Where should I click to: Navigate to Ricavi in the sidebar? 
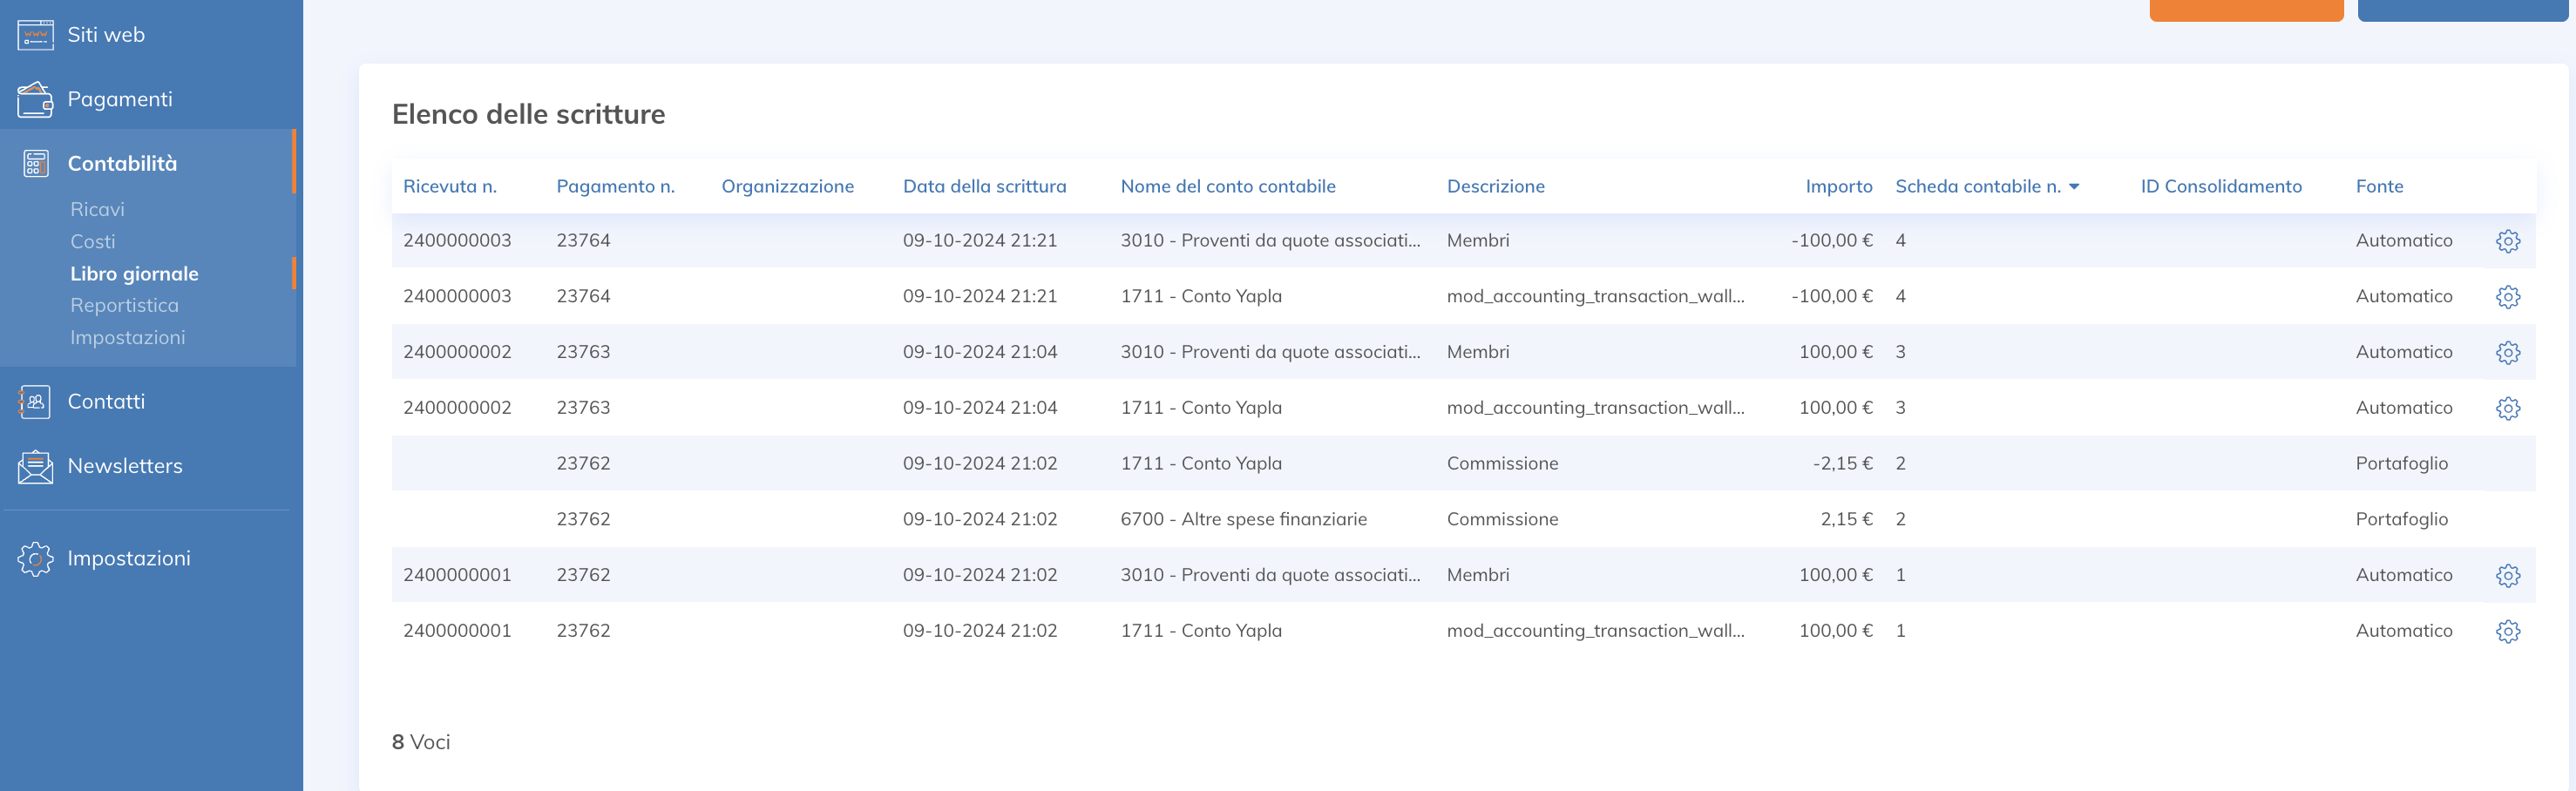click(x=97, y=209)
